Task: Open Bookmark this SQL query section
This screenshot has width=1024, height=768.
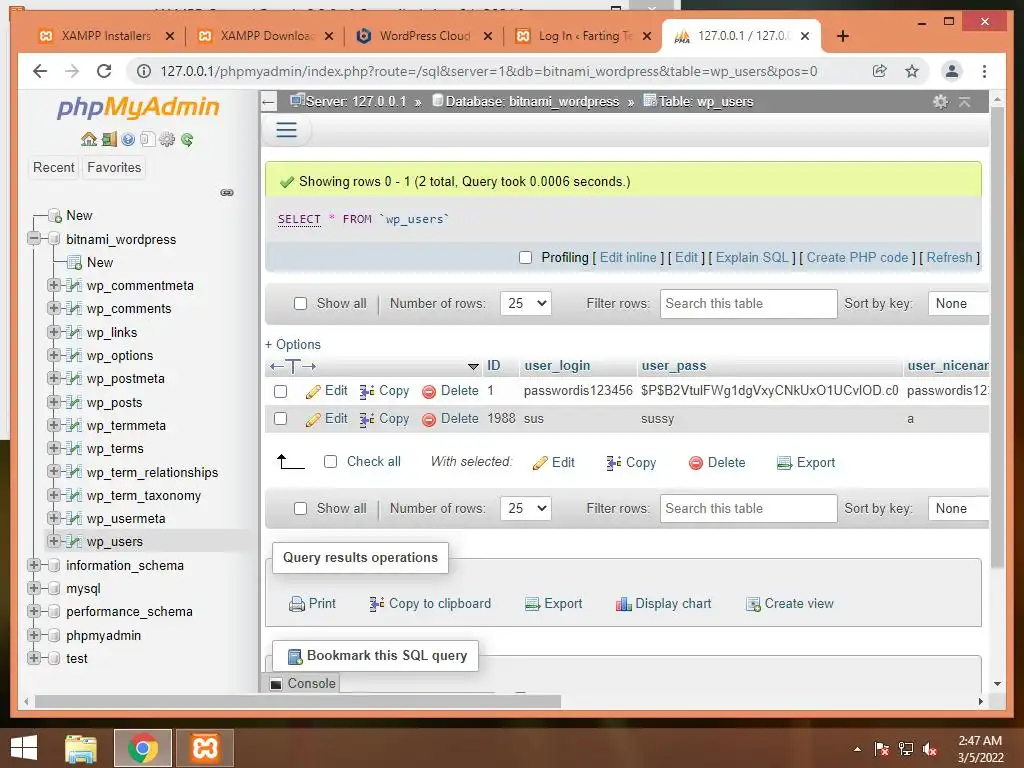Action: [x=376, y=656]
